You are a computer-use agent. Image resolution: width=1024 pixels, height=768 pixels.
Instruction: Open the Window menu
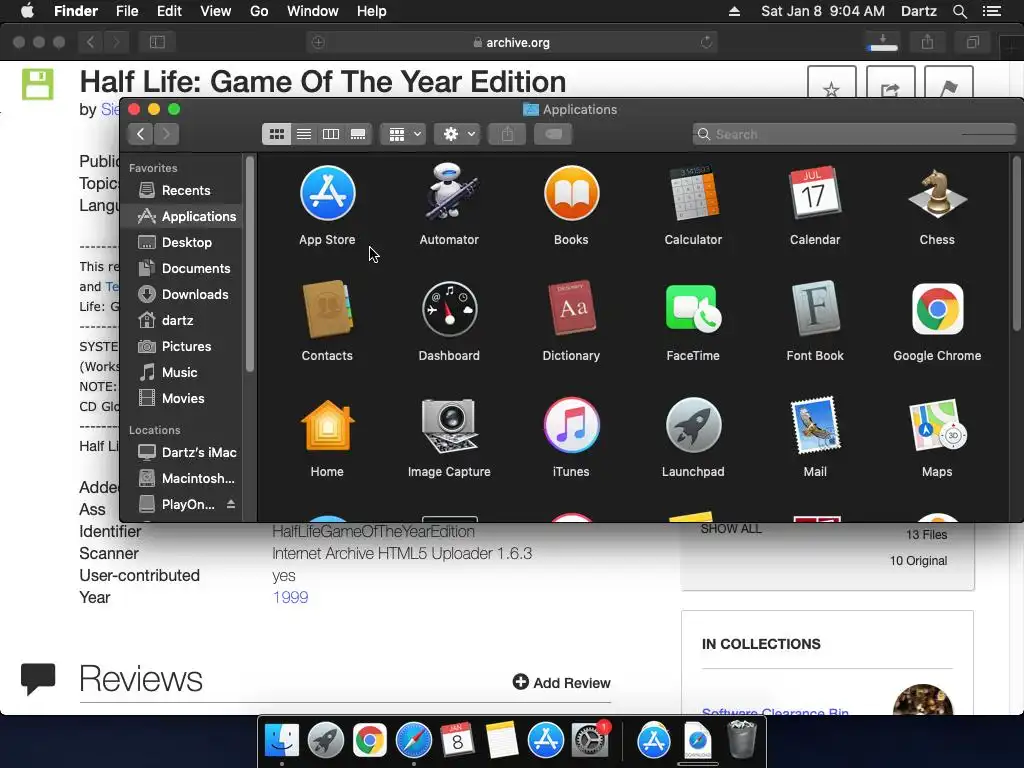tap(313, 11)
